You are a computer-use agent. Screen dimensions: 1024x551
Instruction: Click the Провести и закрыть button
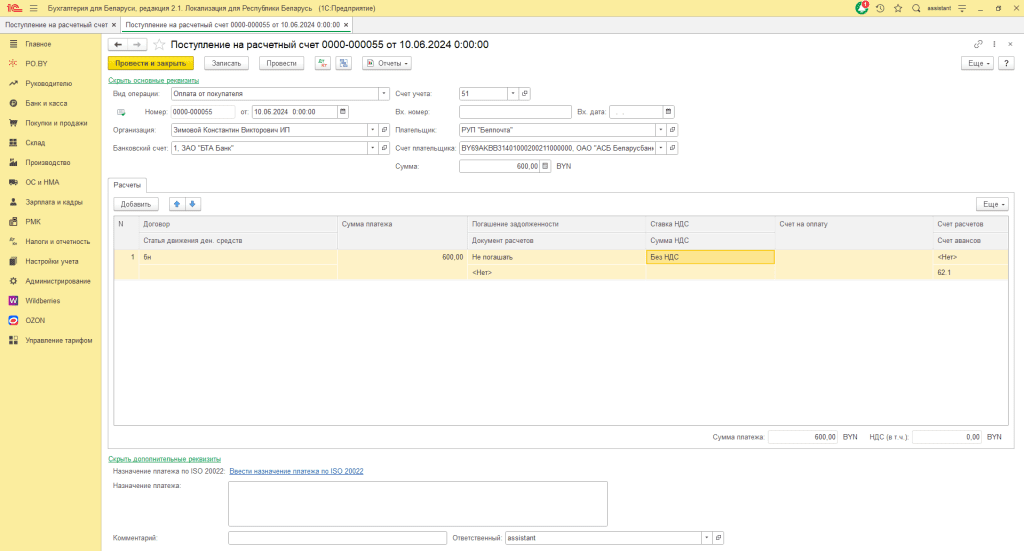(x=150, y=63)
